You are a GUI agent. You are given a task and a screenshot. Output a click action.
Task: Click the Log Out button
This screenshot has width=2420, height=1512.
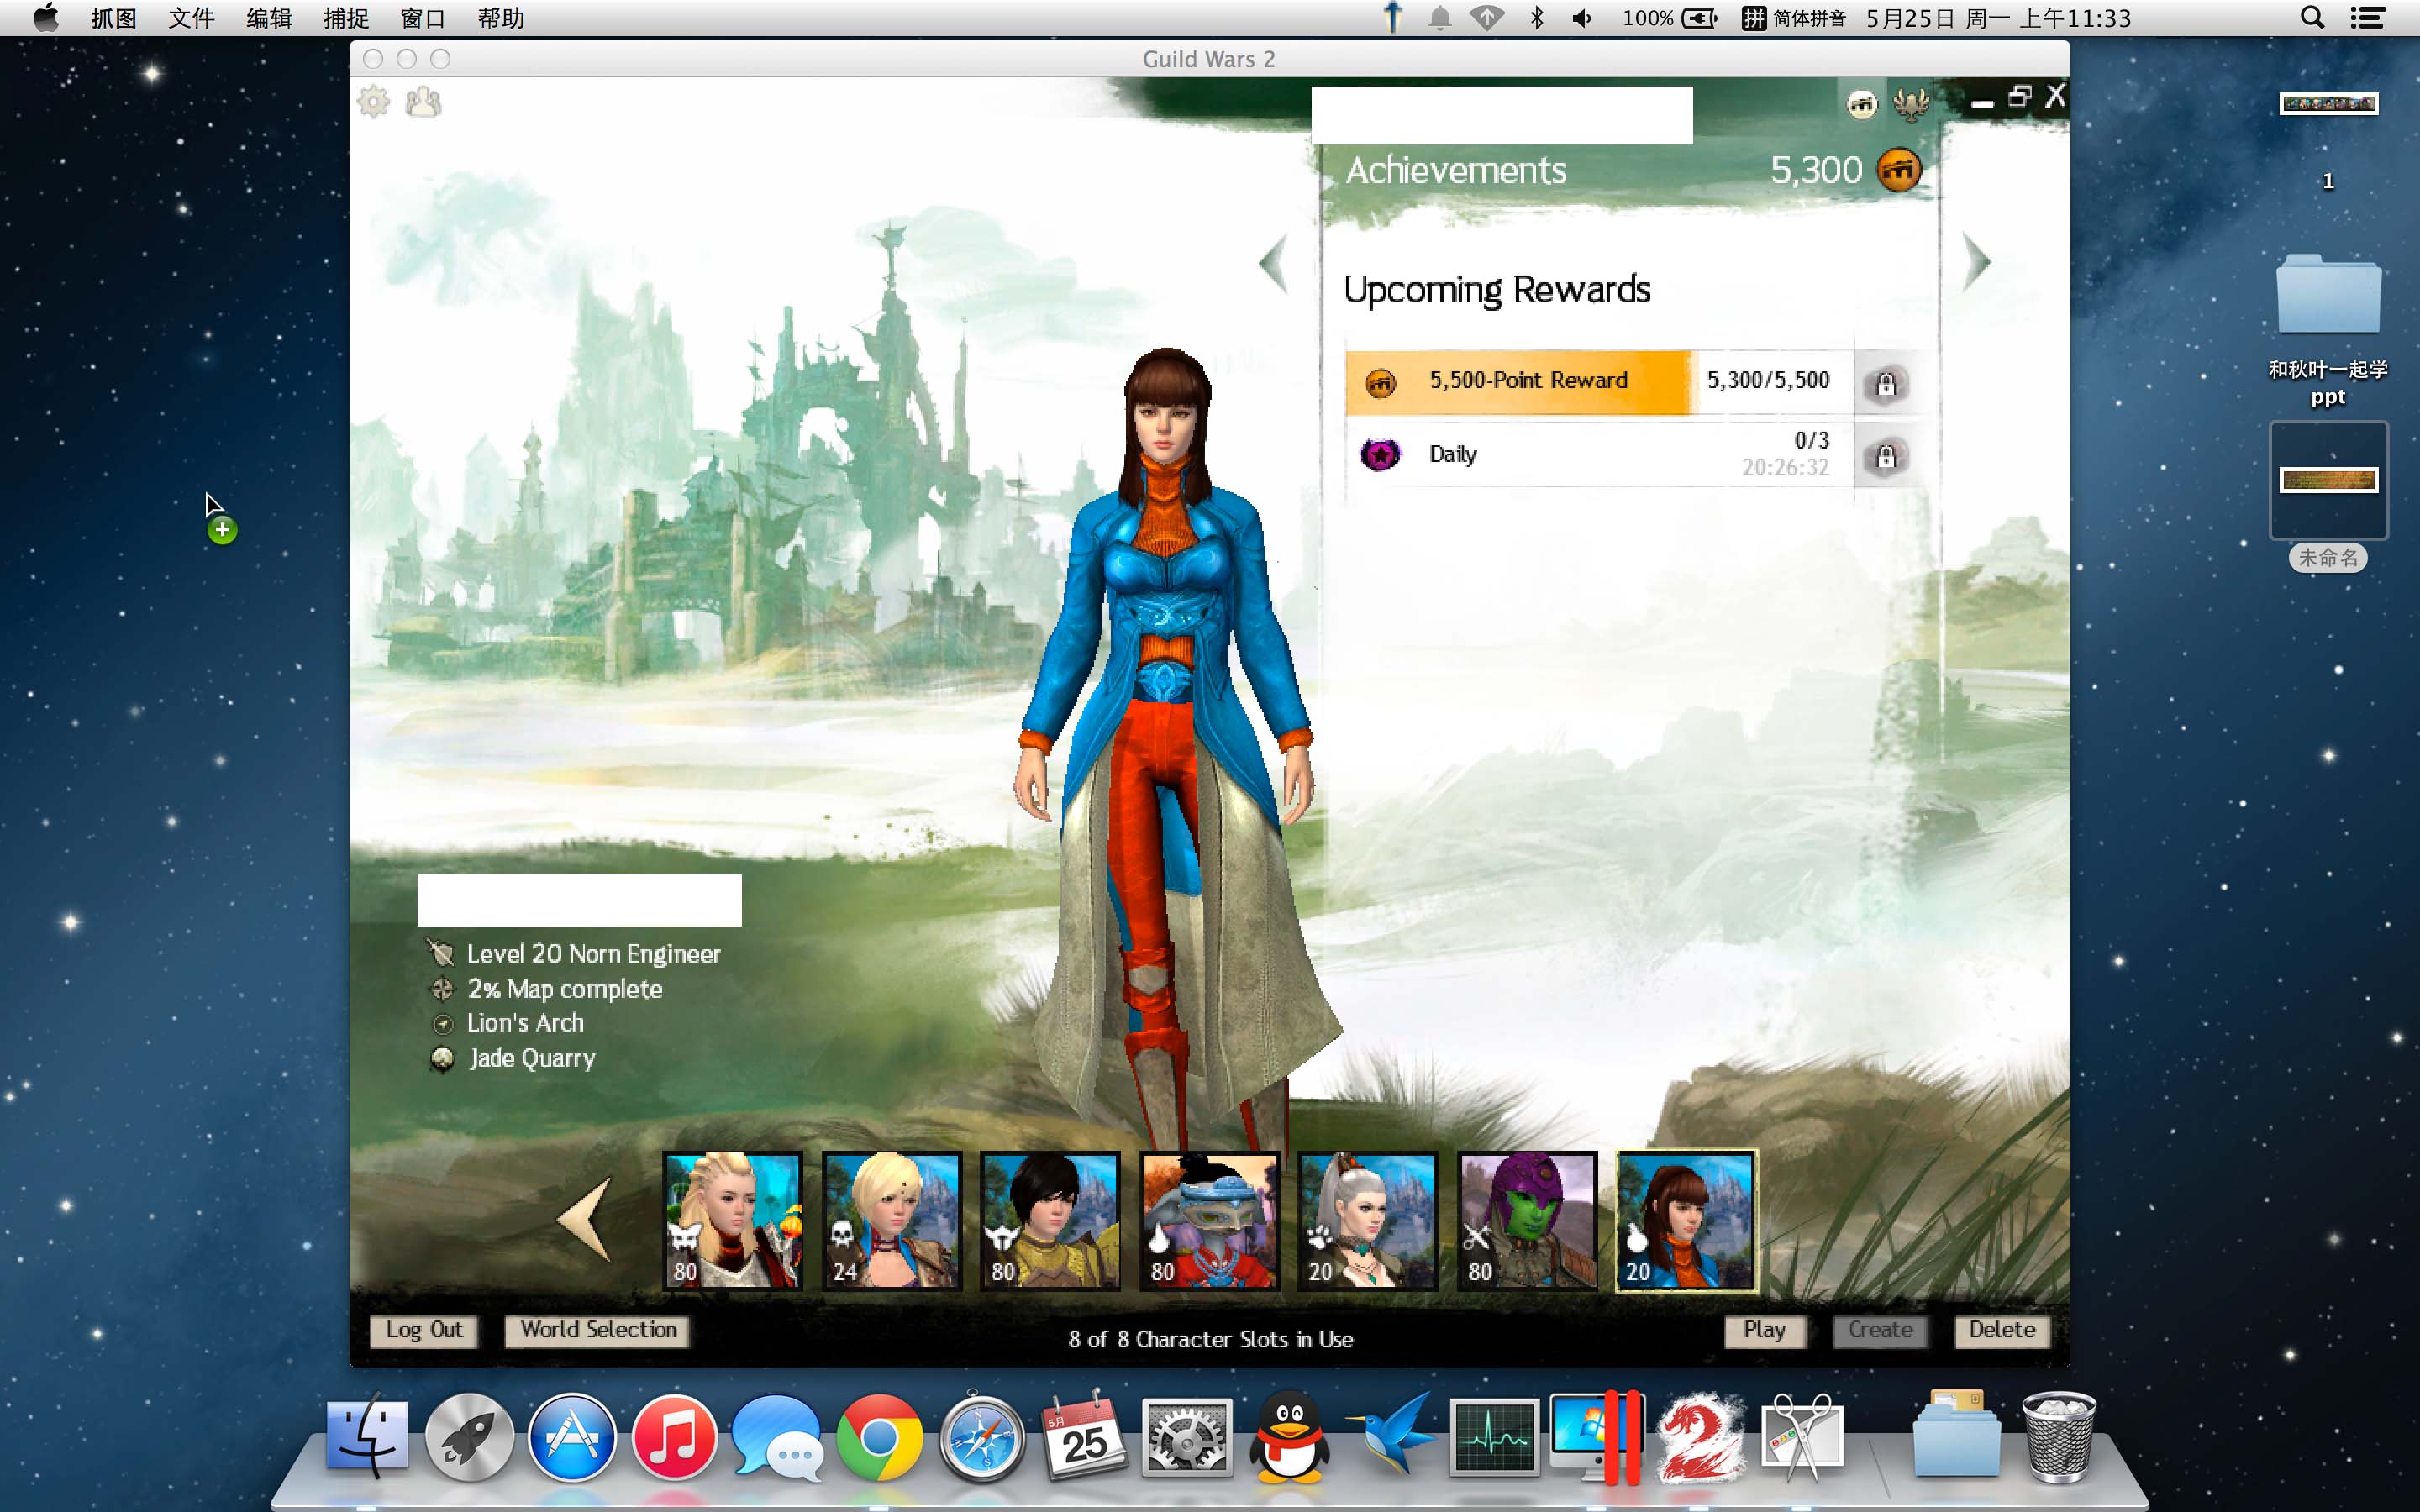pyautogui.click(x=424, y=1330)
